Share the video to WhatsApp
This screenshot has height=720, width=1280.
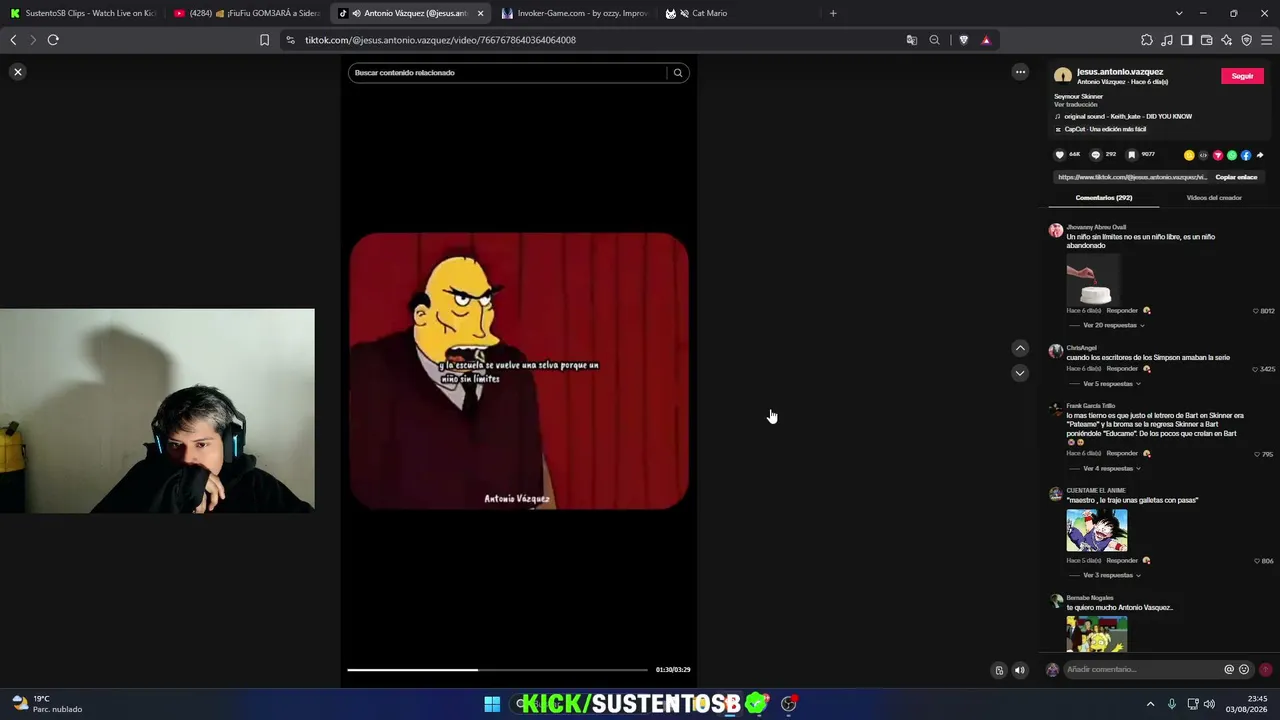tap(1232, 155)
